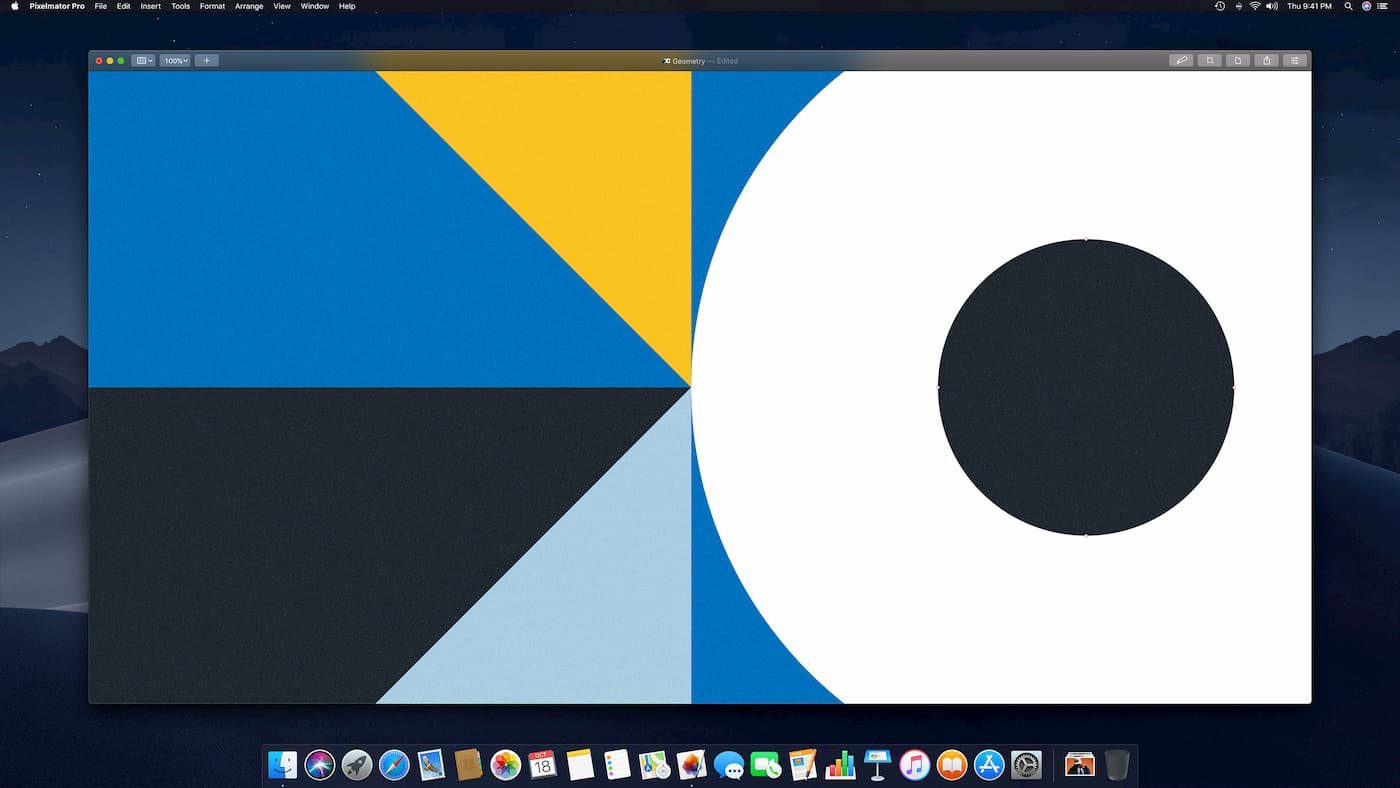Click the Export share icon in the toolbar
1400x788 pixels.
click(1266, 60)
